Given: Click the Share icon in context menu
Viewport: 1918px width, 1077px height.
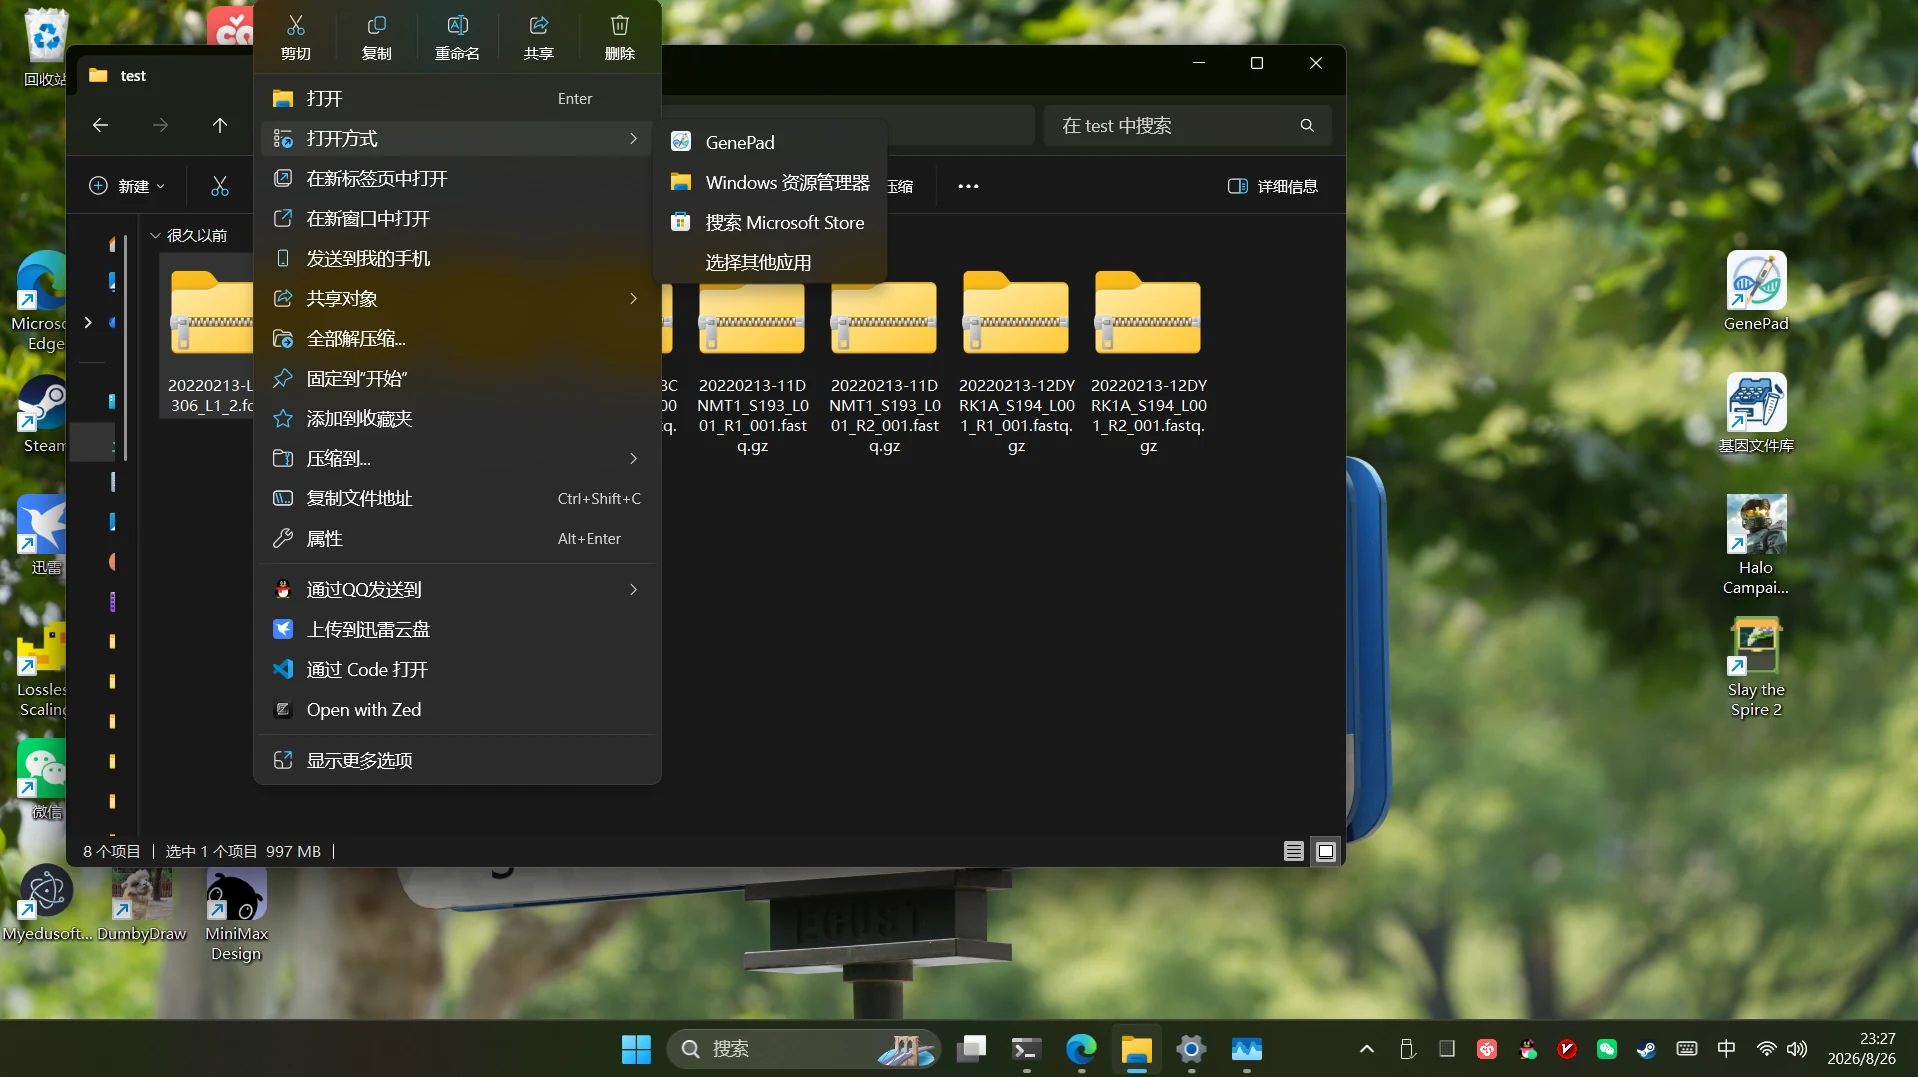Looking at the screenshot, I should (539, 37).
